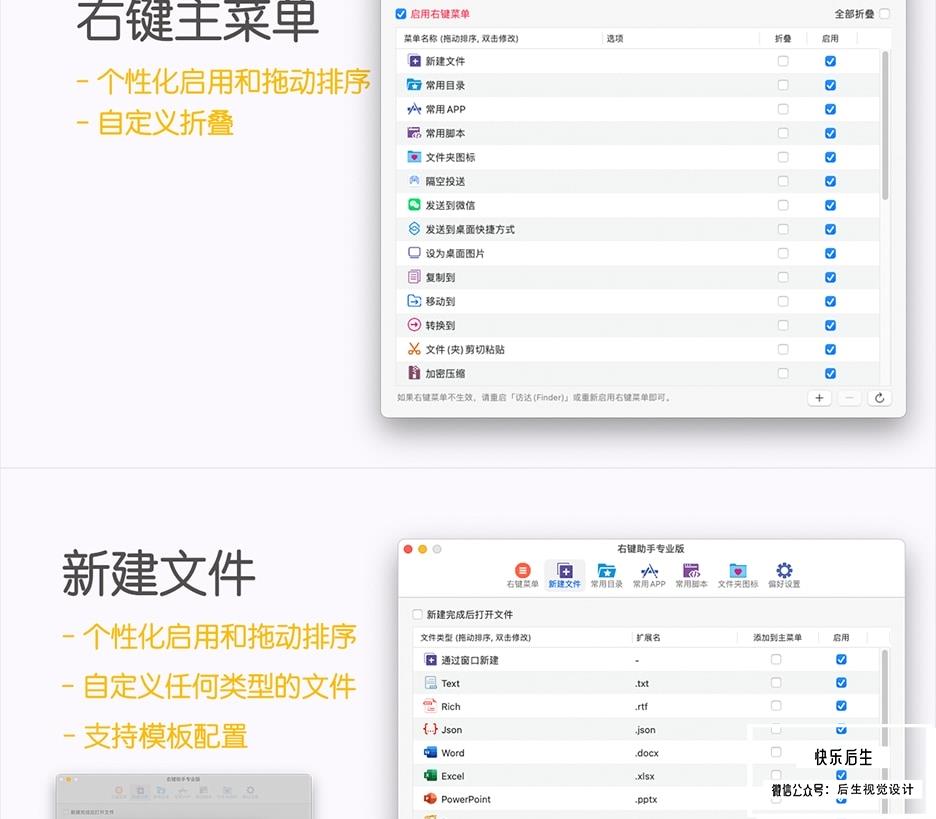This screenshot has width=936, height=819.
Task: Click the 隔空投送 AirDrop icon
Action: pos(414,180)
